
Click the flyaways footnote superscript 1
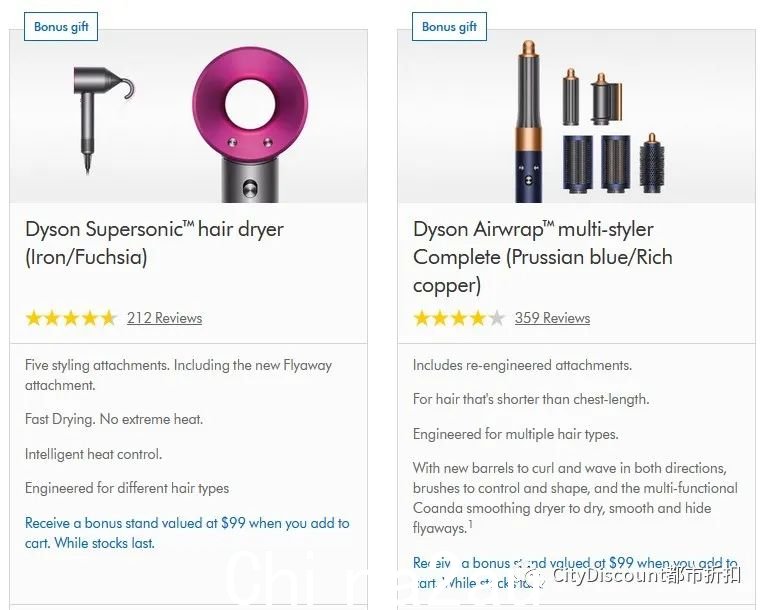[x=470, y=524]
